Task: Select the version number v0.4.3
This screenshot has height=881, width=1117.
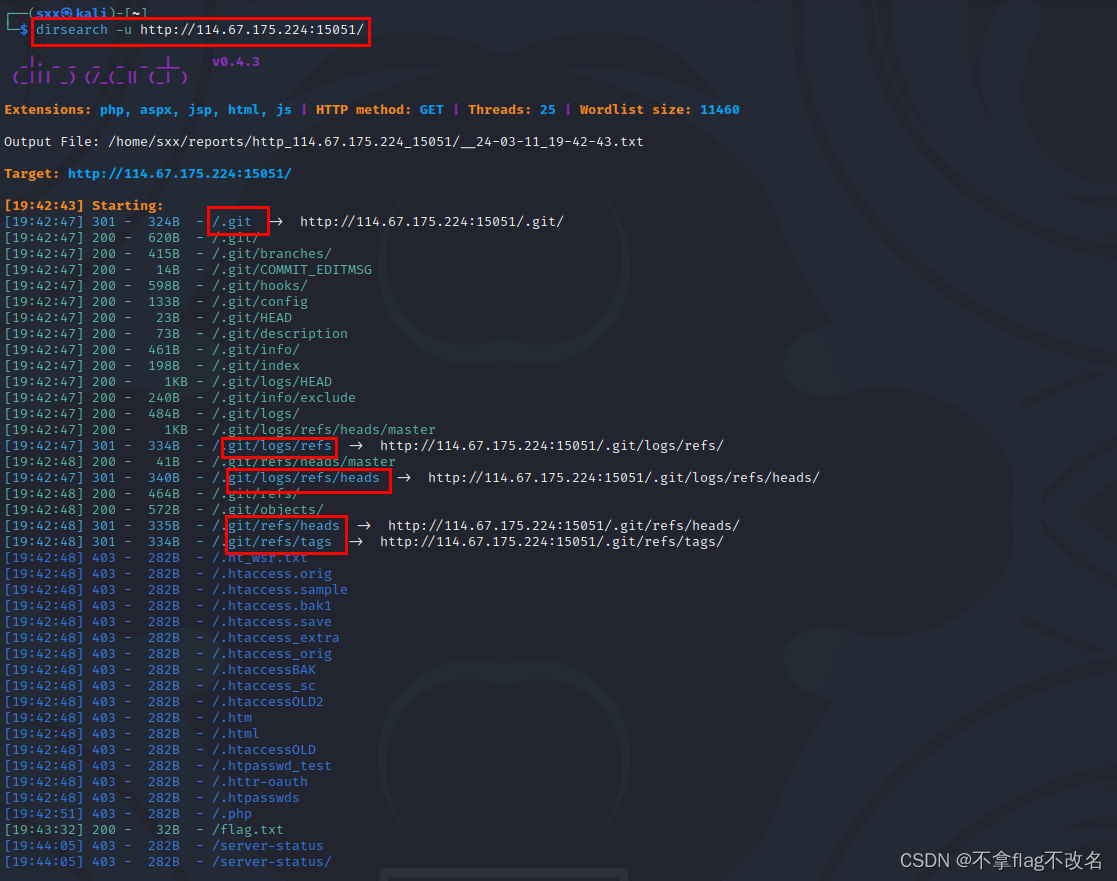Action: [236, 62]
